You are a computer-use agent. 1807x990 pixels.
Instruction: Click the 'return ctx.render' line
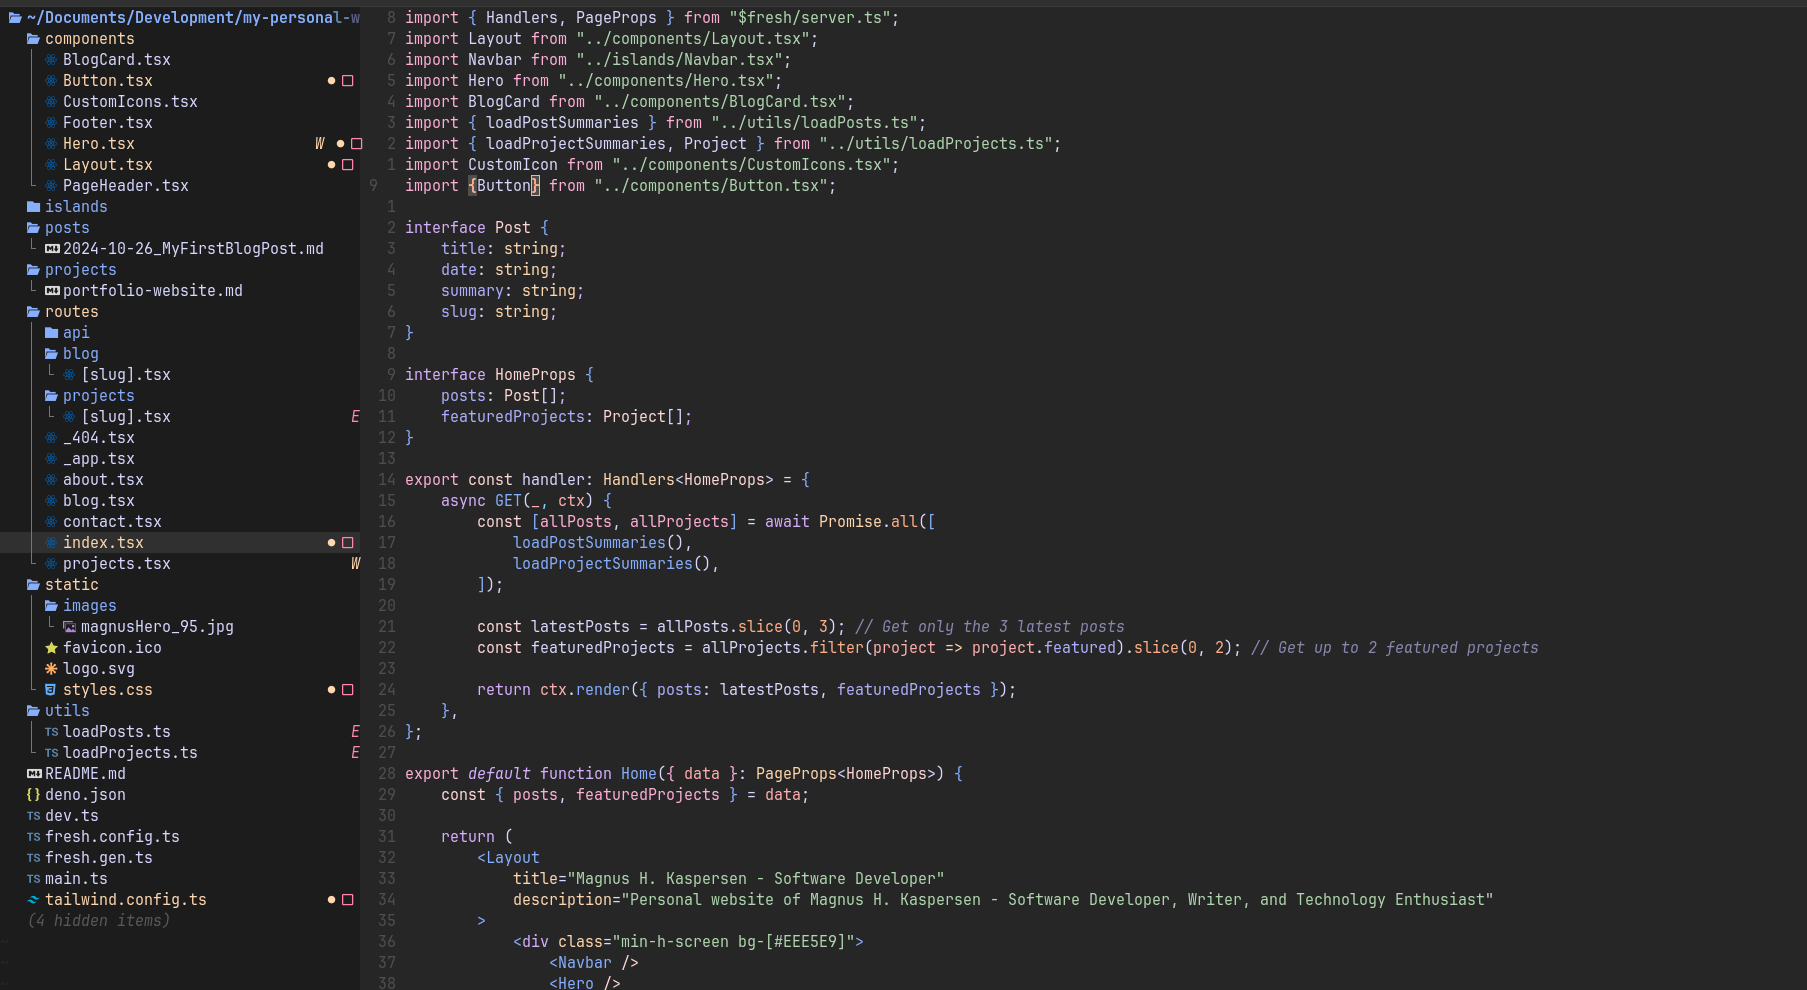(x=746, y=690)
